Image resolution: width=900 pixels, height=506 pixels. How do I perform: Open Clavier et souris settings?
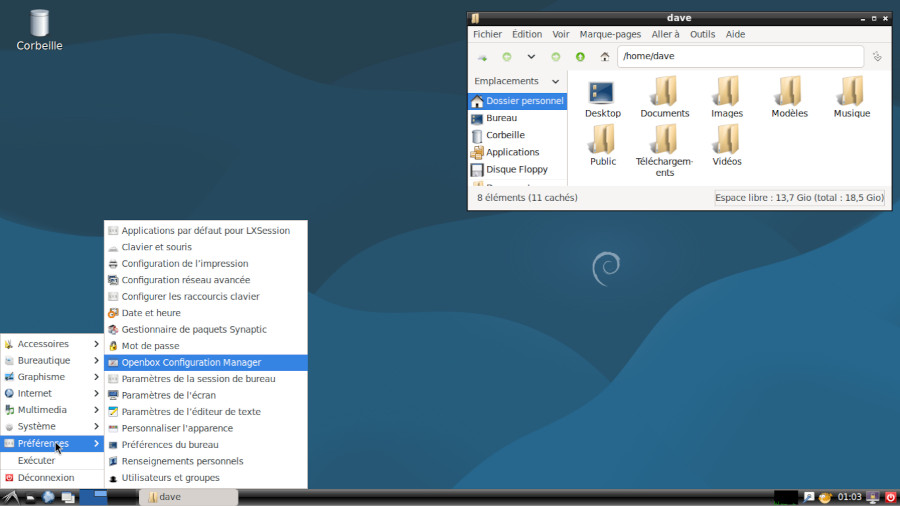205,247
